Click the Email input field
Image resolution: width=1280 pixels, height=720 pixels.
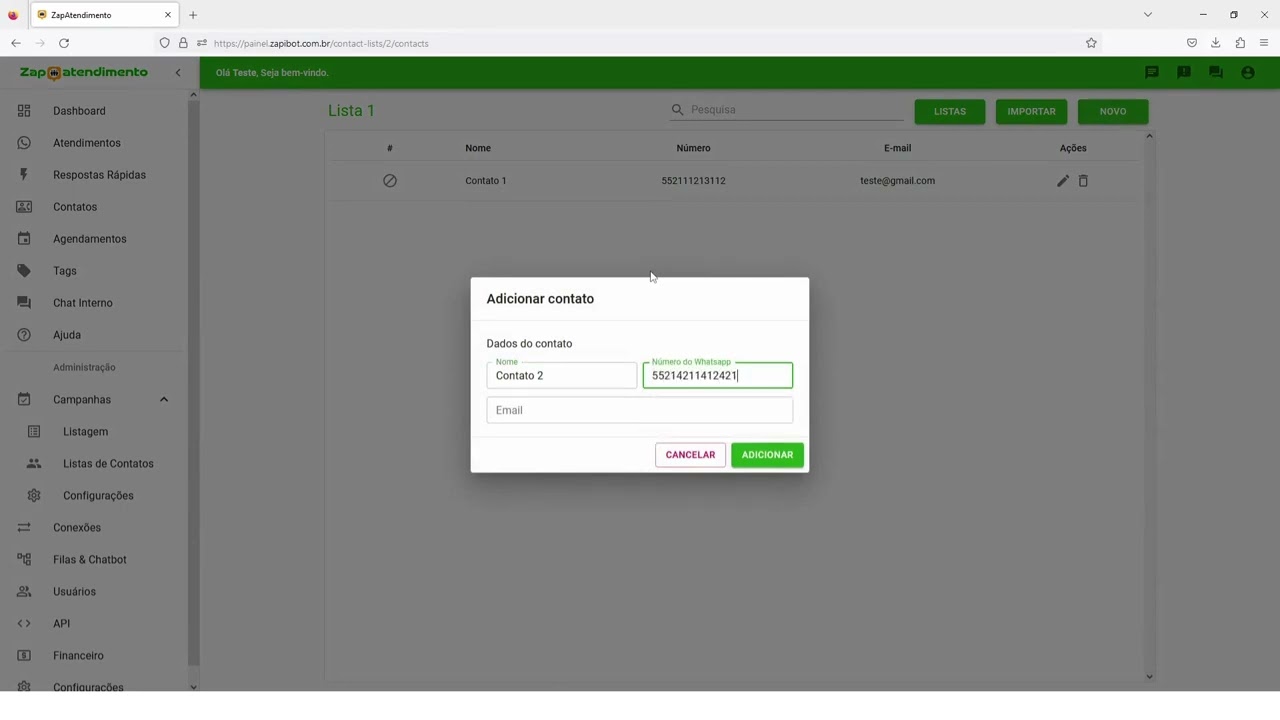tap(640, 410)
